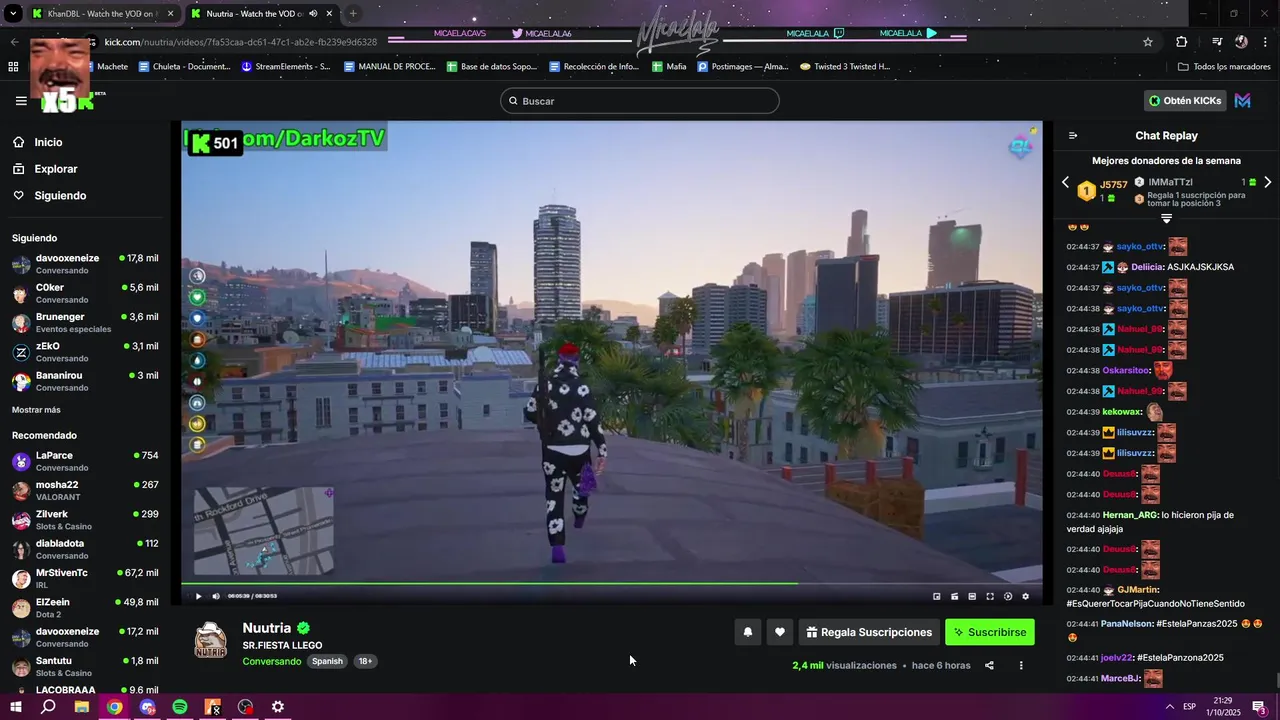Open the three-dot video options menu
This screenshot has width=1280, height=720.
[1021, 665]
